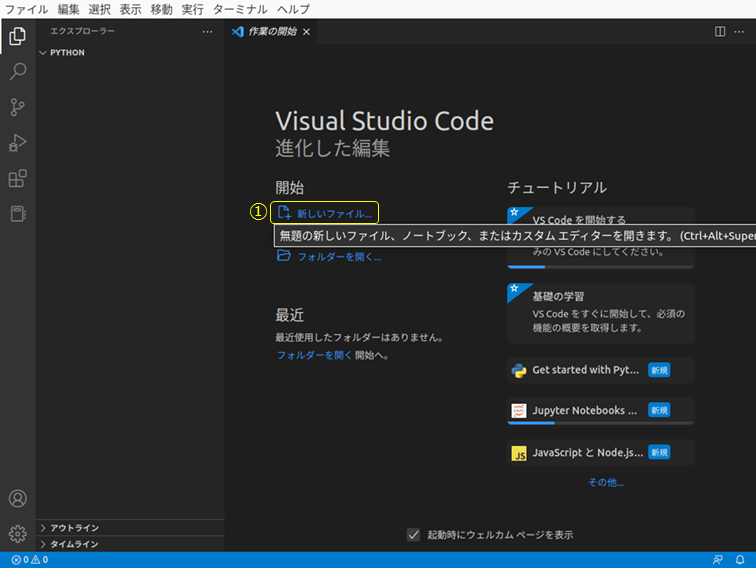The image size is (756, 568).
Task: Expand the アウトライン section
Action: point(43,528)
